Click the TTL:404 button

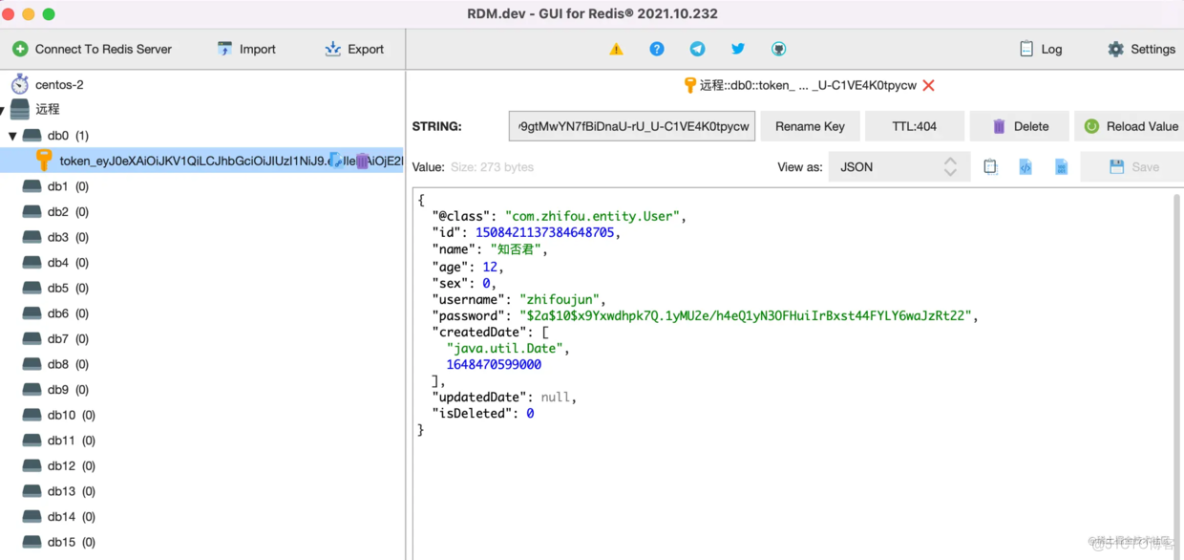point(914,126)
